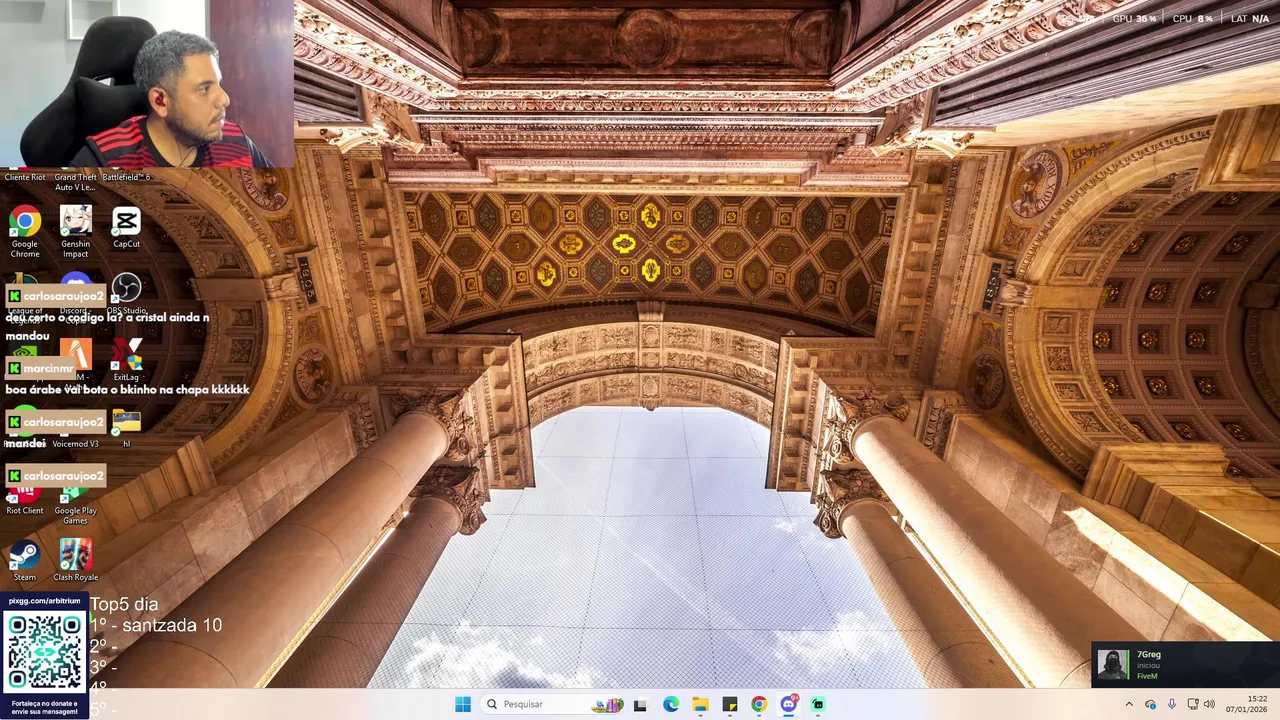Switch to Chrome on the taskbar
1280x720 pixels.
pyautogui.click(x=759, y=704)
